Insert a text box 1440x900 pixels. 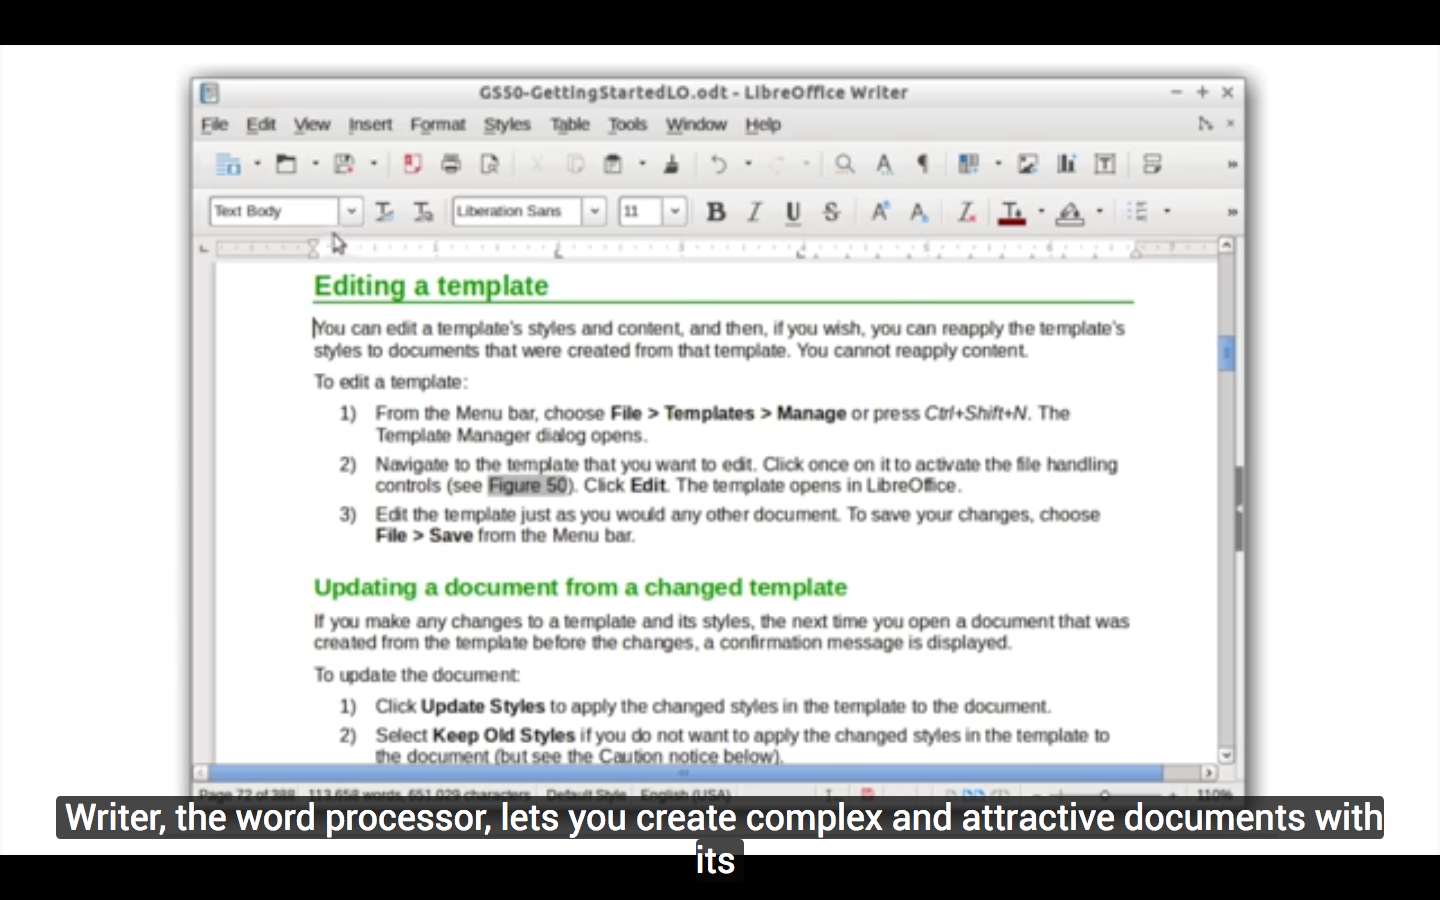pos(1105,164)
